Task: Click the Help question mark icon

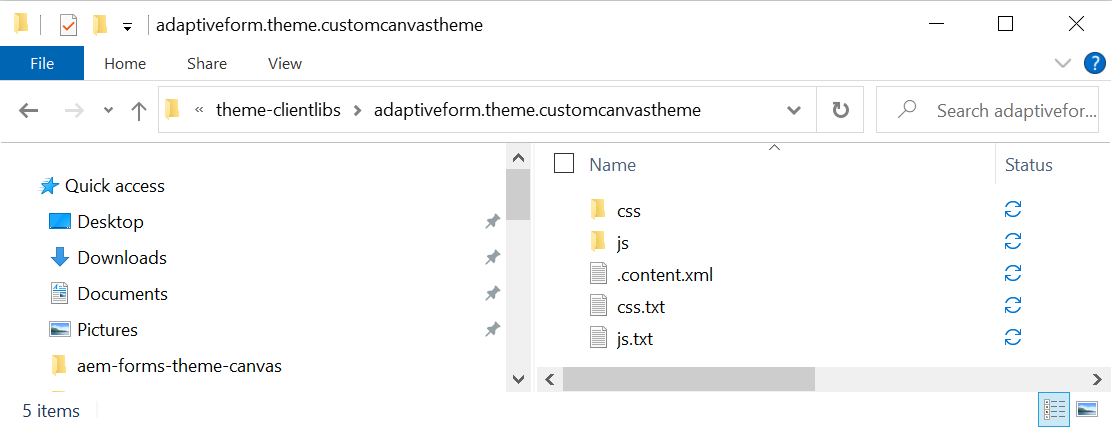Action: coord(1095,63)
